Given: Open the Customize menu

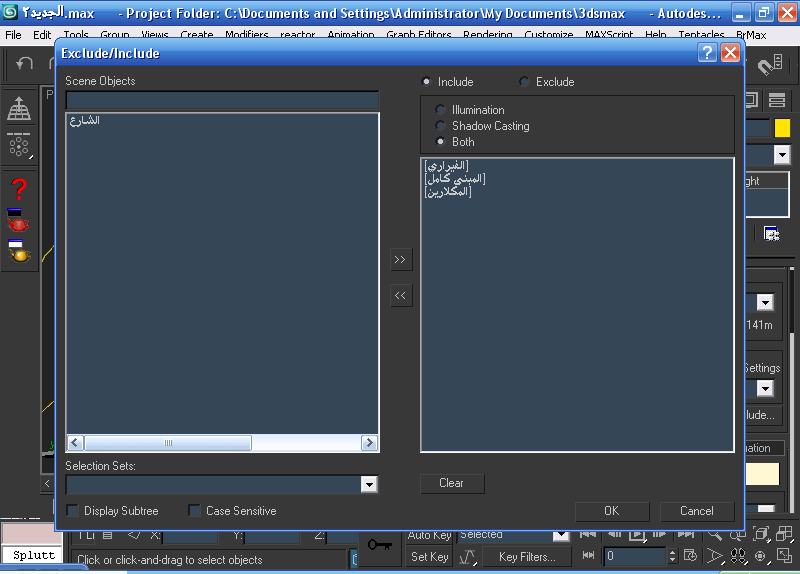Looking at the screenshot, I should (x=549, y=35).
